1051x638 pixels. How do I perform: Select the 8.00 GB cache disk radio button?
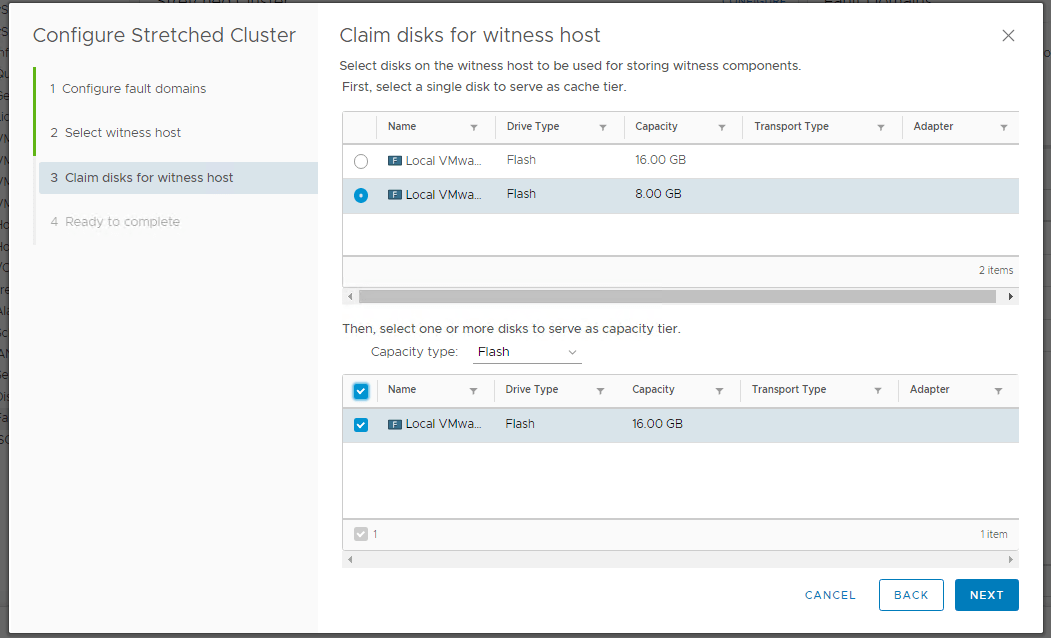[361, 196]
